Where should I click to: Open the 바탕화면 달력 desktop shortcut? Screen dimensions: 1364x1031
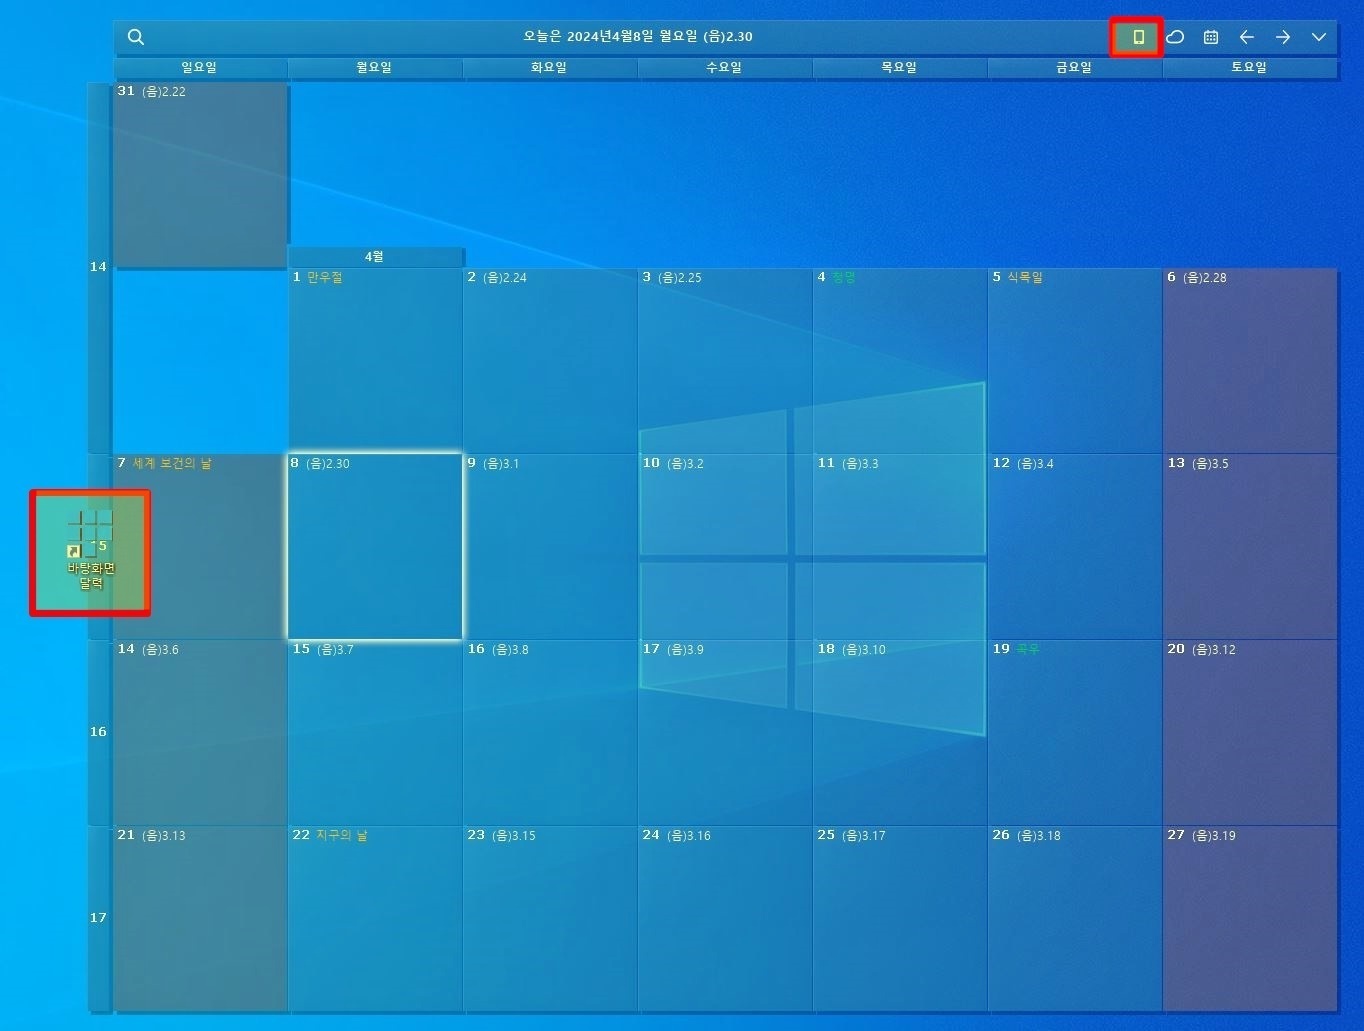pyautogui.click(x=90, y=551)
